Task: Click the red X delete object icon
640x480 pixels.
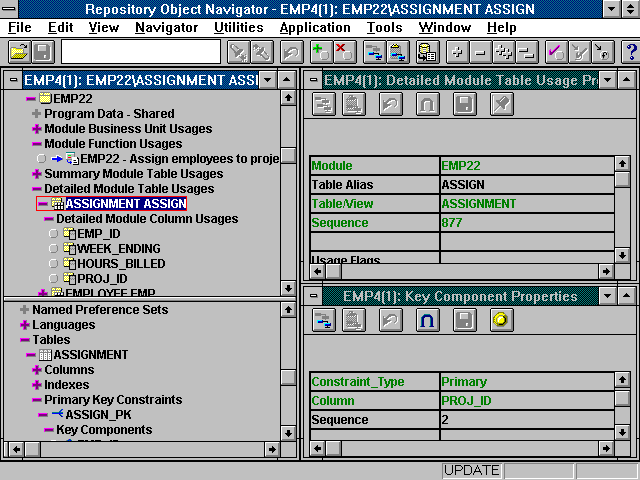Action: click(344, 51)
